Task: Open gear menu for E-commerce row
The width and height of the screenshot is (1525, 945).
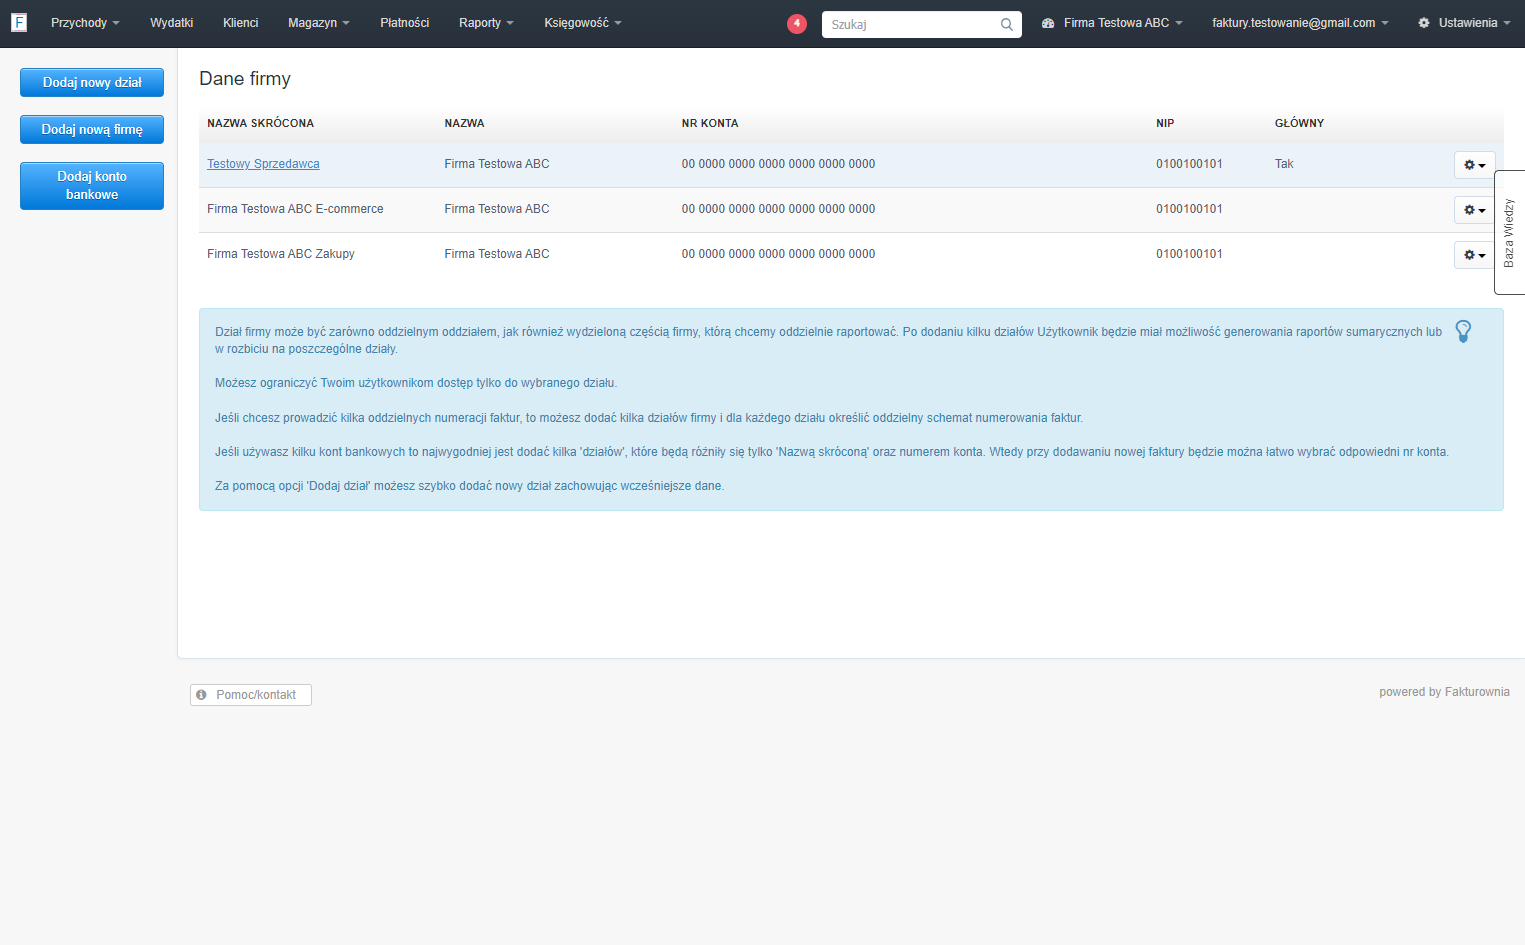Action: (1474, 210)
